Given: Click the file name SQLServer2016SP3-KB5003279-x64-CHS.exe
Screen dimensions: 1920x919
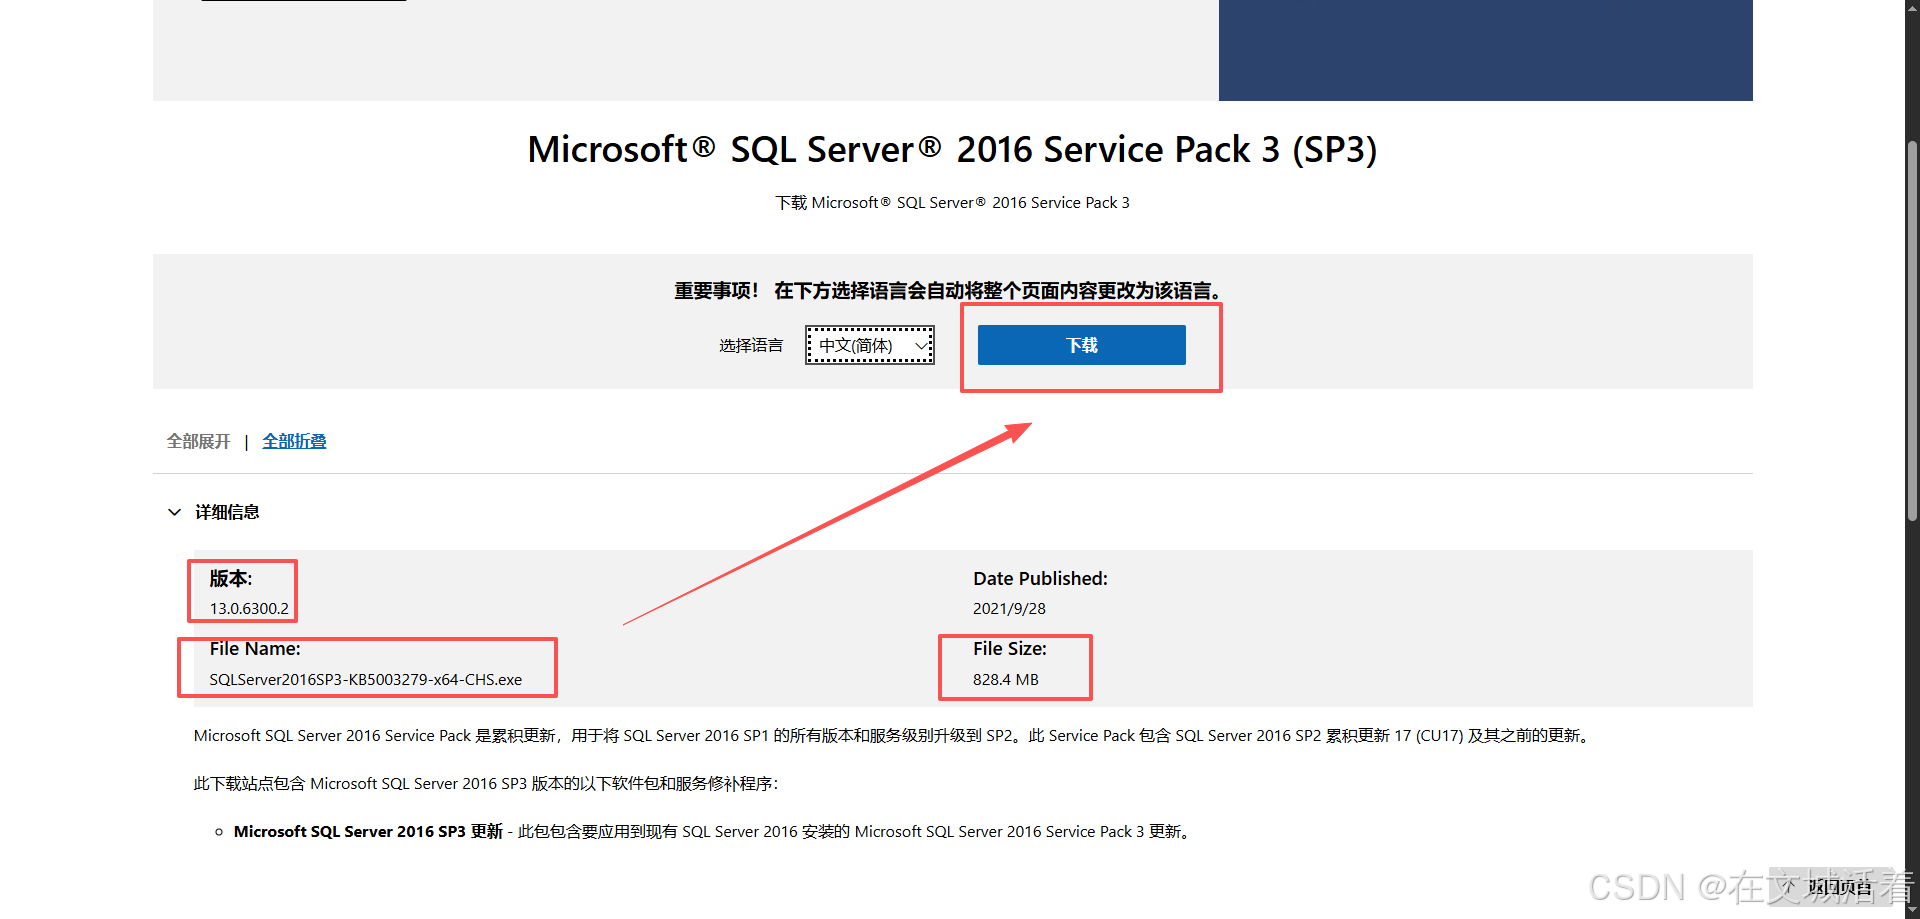Looking at the screenshot, I should coord(366,679).
